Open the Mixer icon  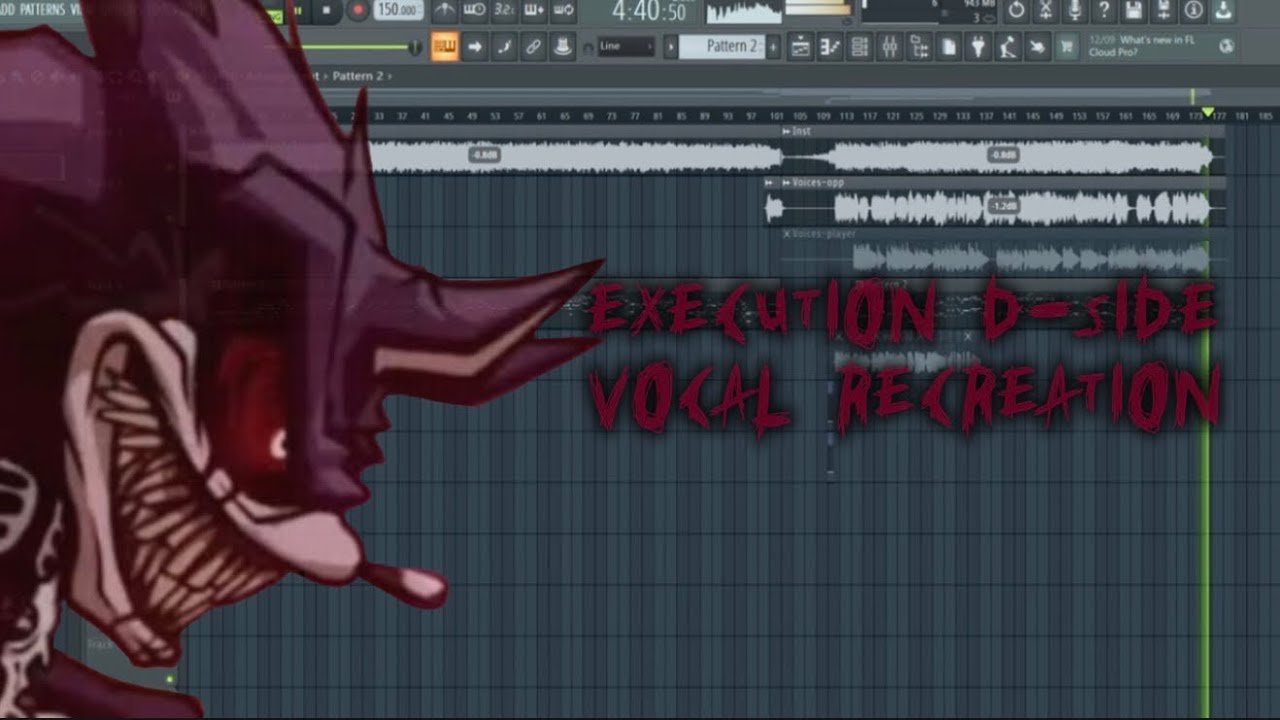pos(889,46)
